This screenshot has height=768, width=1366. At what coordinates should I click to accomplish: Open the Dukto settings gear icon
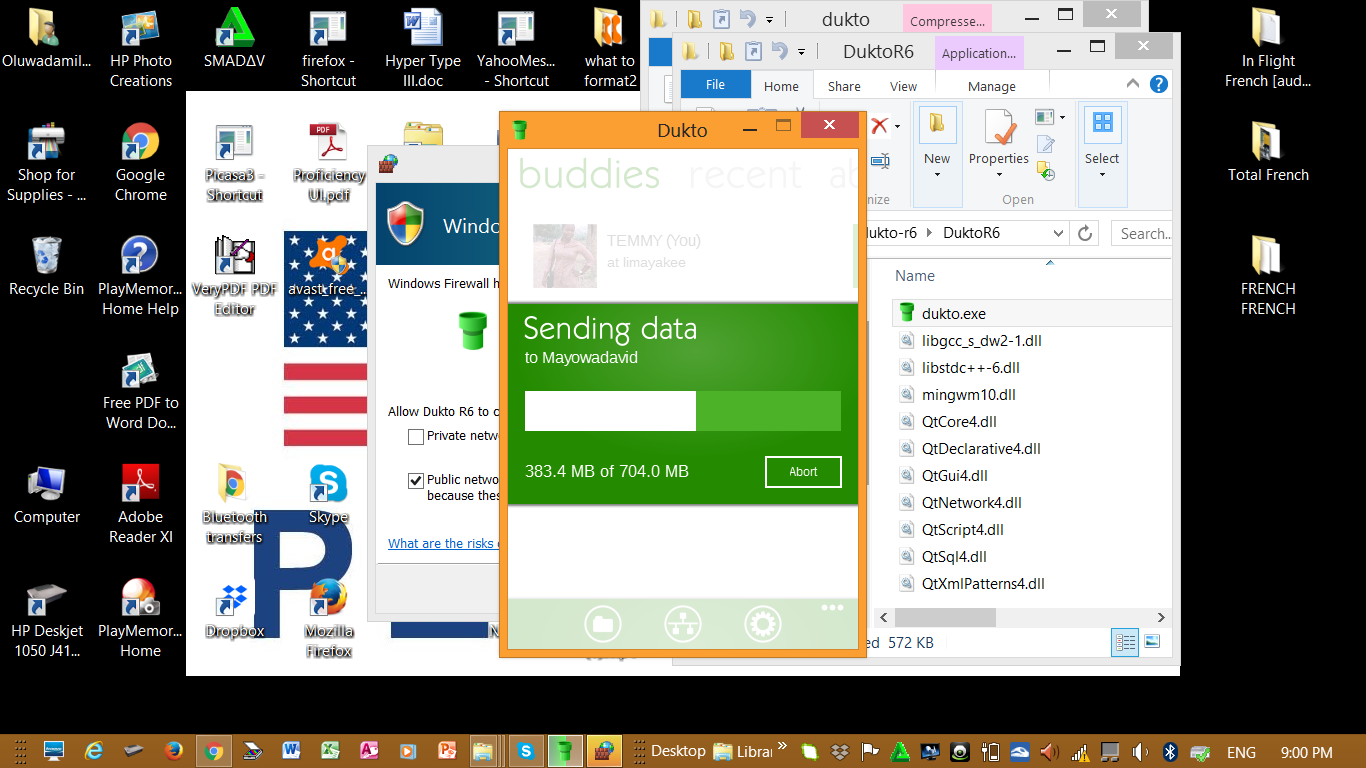pyautogui.click(x=763, y=625)
